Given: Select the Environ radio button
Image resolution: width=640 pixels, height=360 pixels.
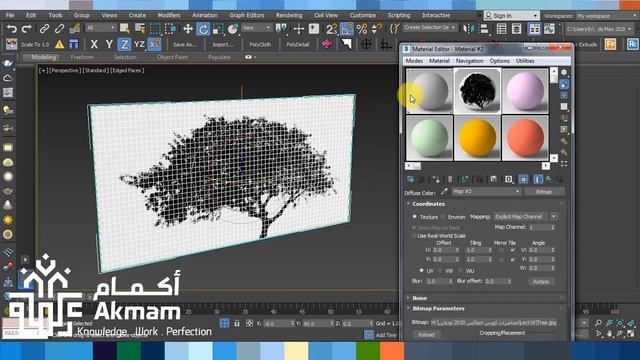Looking at the screenshot, I should coord(443,217).
